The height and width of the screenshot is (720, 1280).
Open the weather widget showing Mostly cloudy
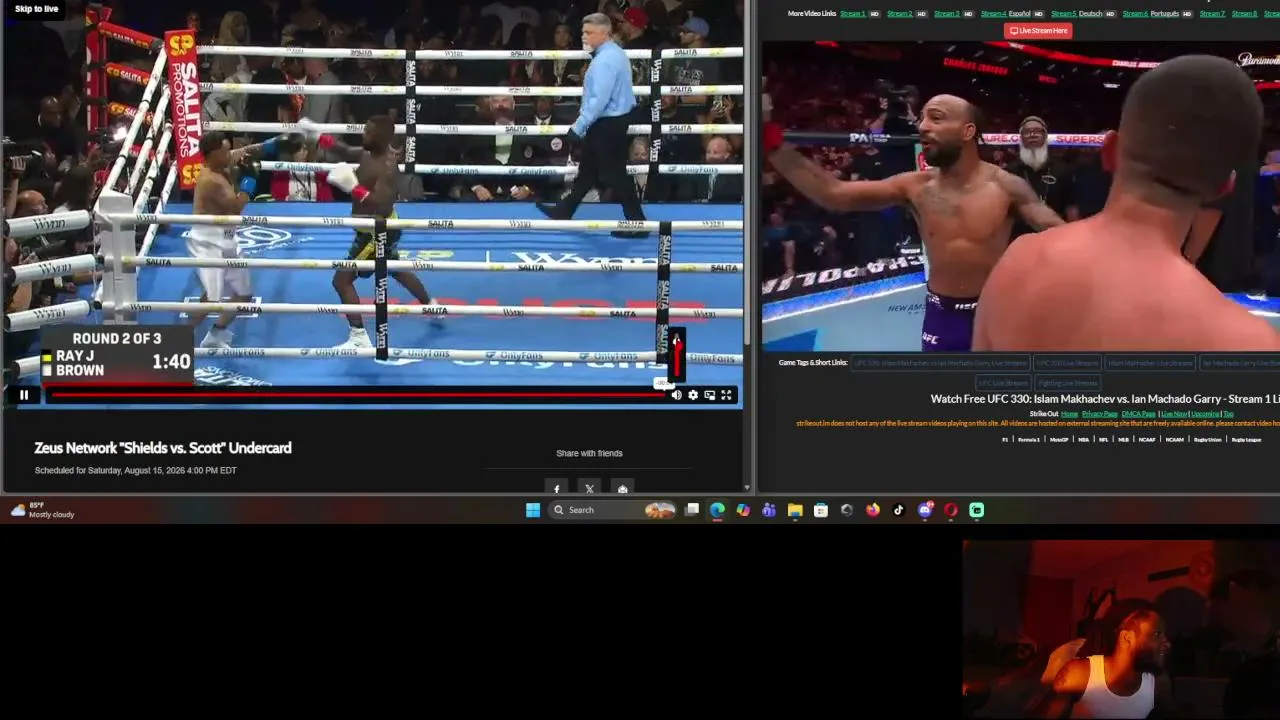point(42,510)
